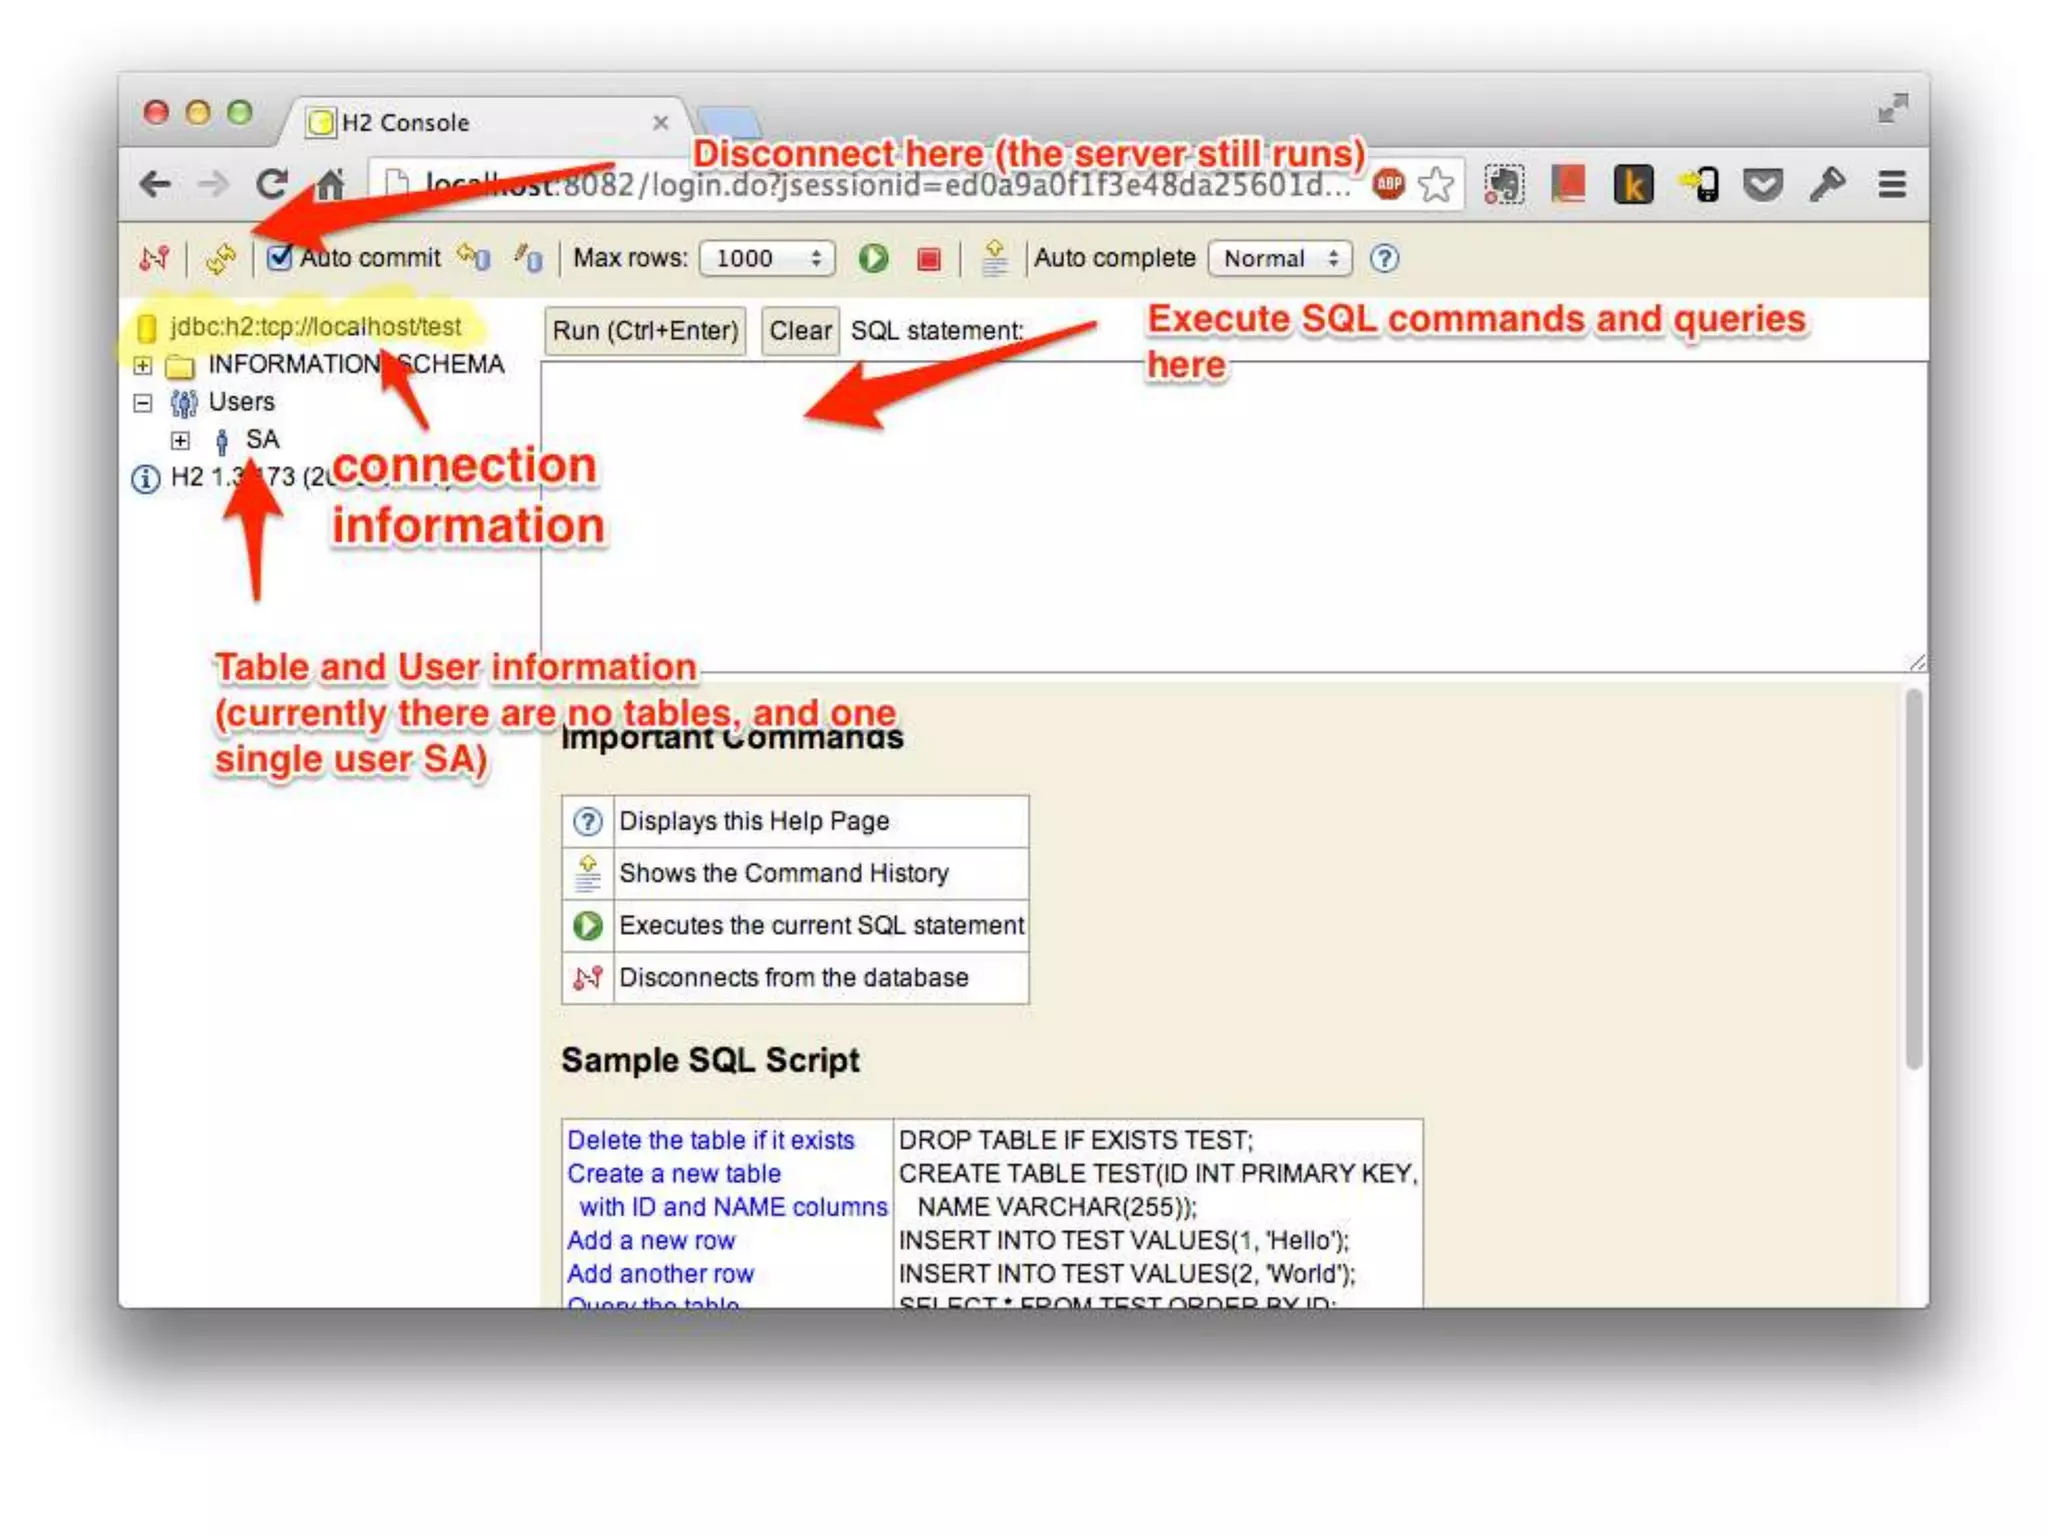
Task: Click the 'Create a new table' link
Action: pos(673,1173)
